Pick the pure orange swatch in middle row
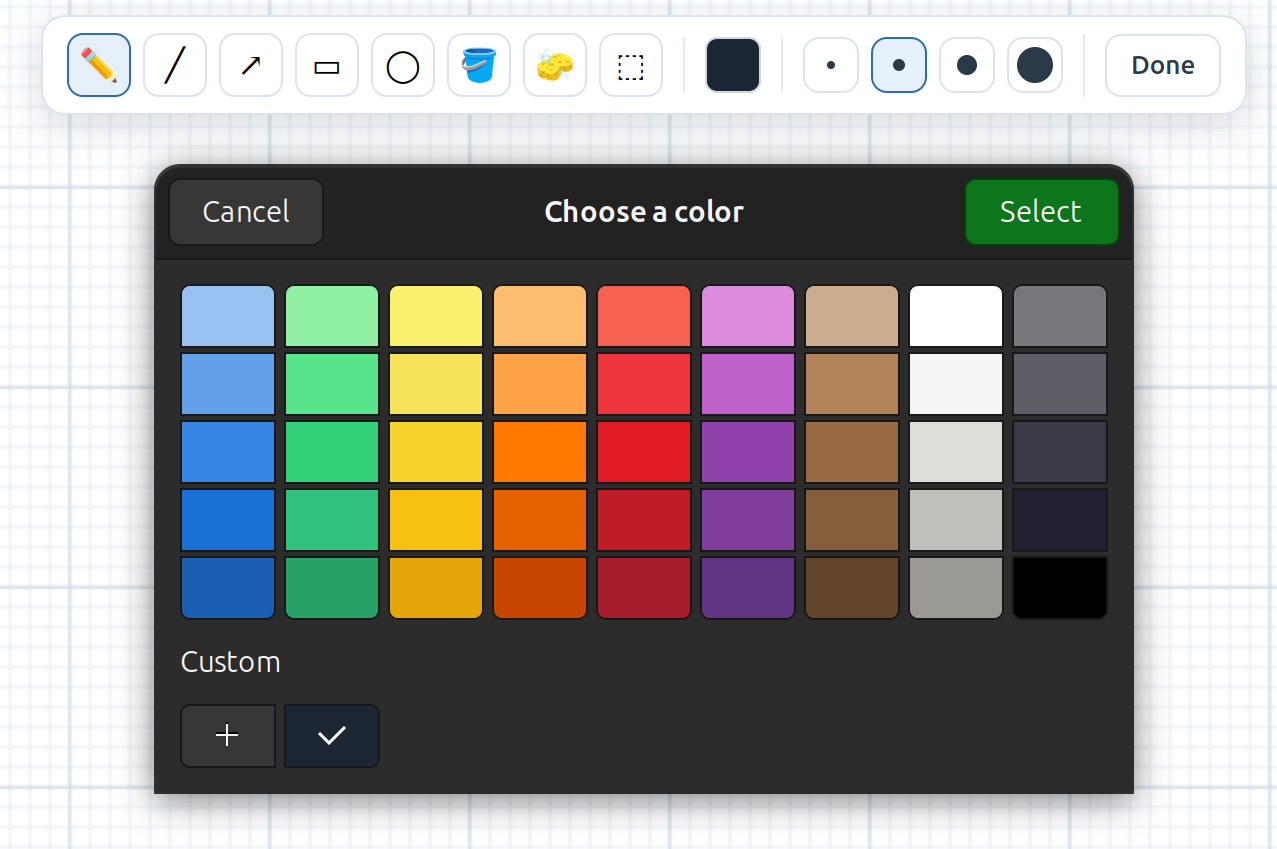The image size is (1277, 849). click(540, 452)
